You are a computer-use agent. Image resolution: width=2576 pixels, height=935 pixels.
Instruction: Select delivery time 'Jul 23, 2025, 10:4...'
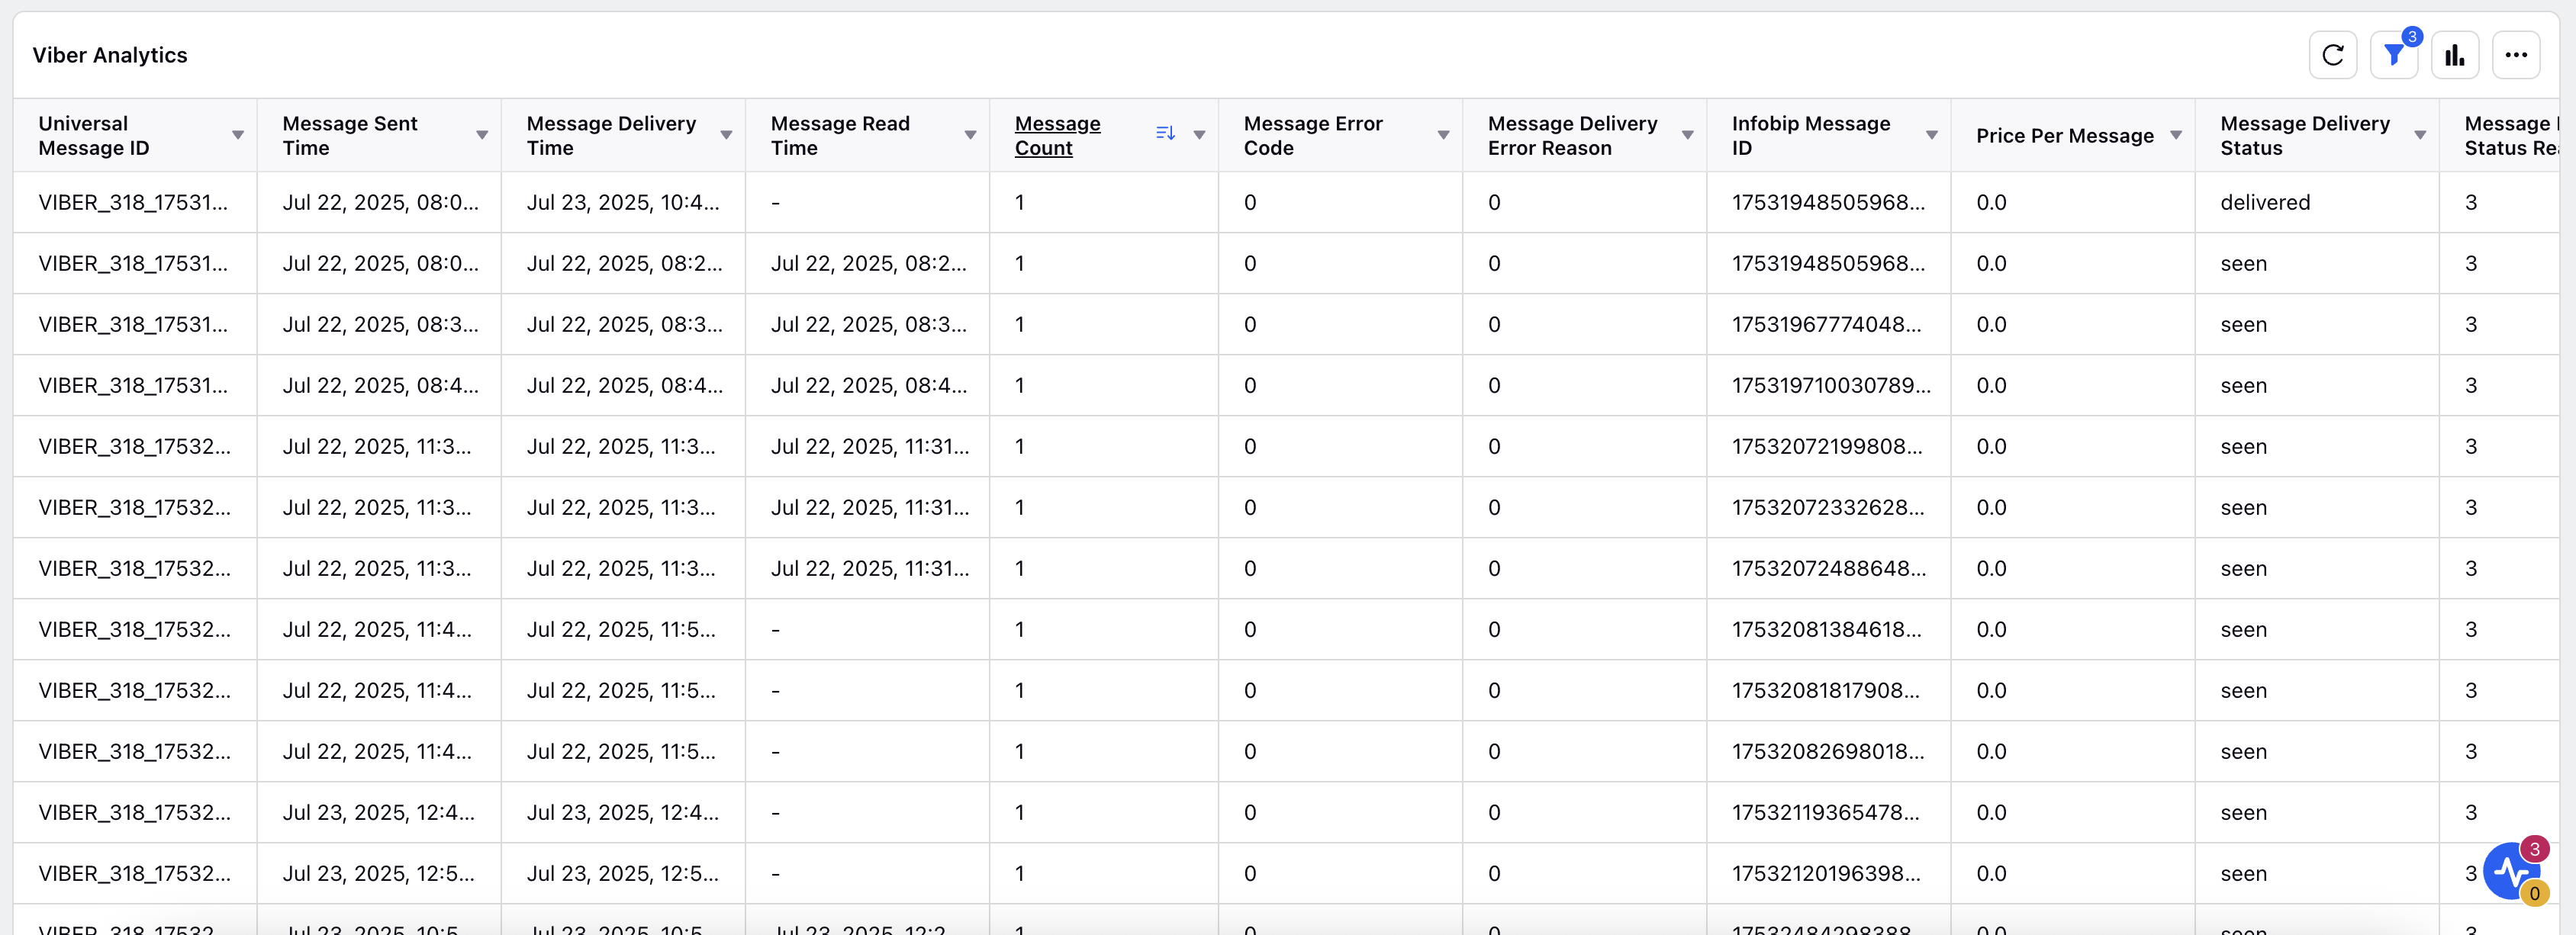click(x=622, y=202)
